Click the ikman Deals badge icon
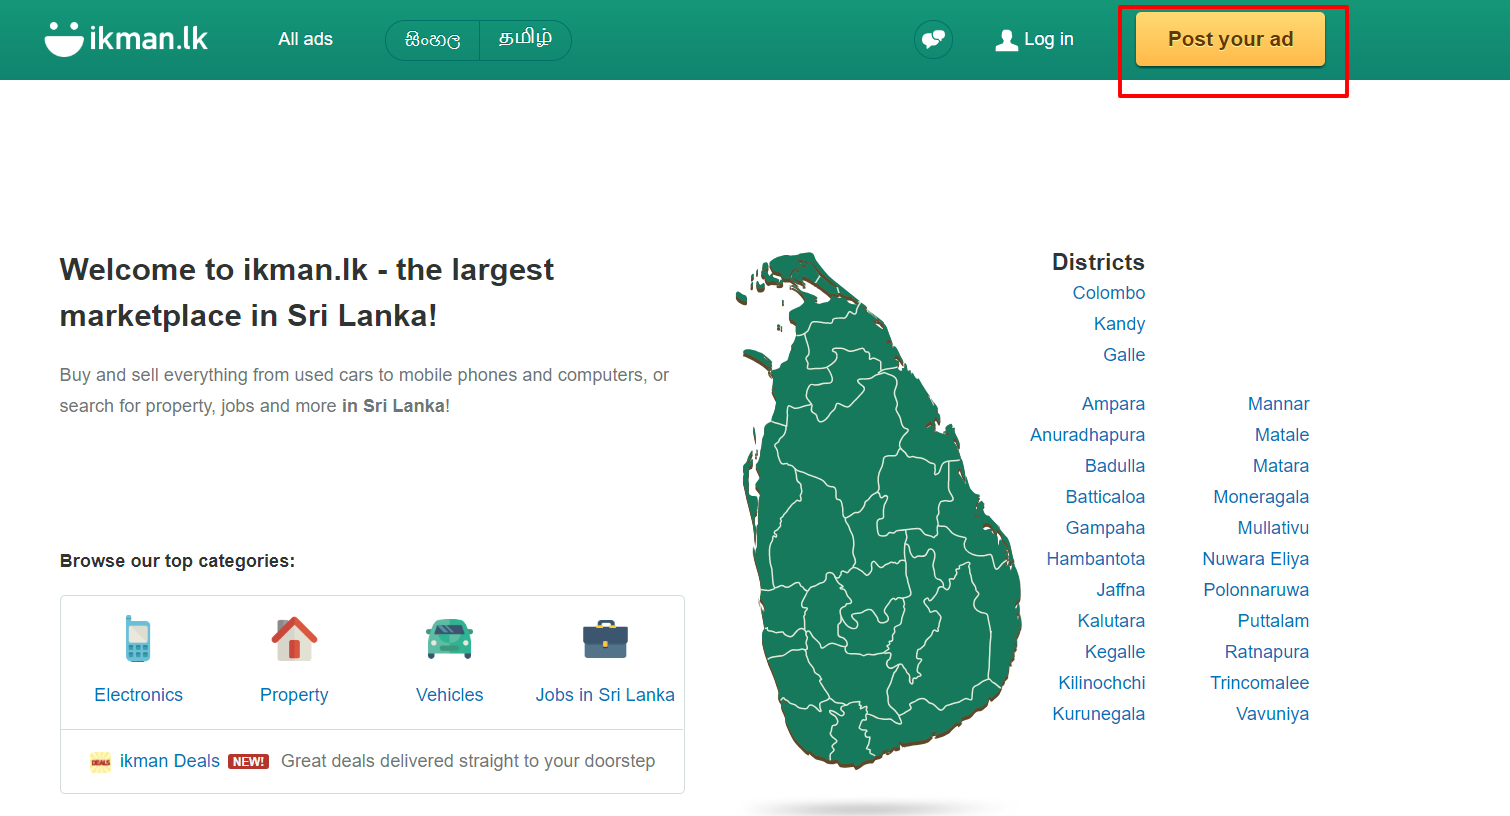This screenshot has width=1510, height=816. pos(100,762)
